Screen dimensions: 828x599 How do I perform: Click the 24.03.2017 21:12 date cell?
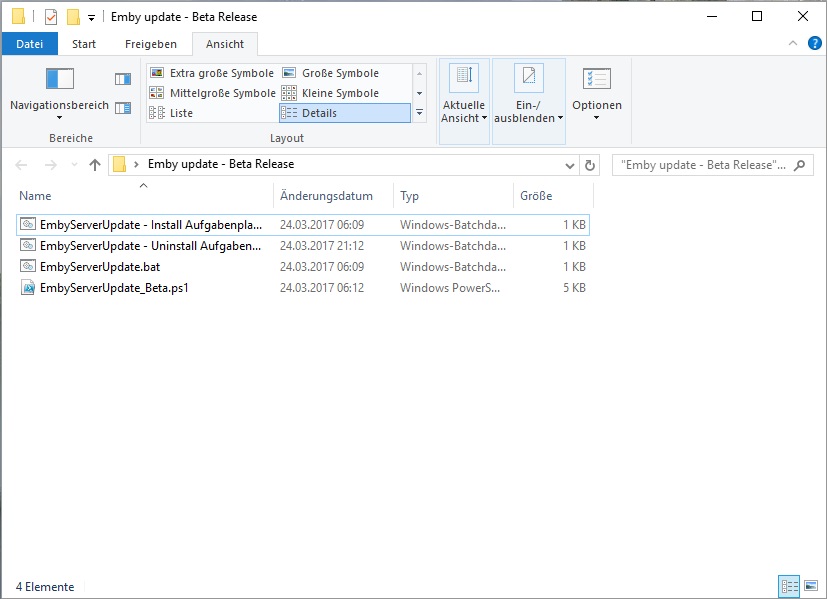[x=322, y=246]
